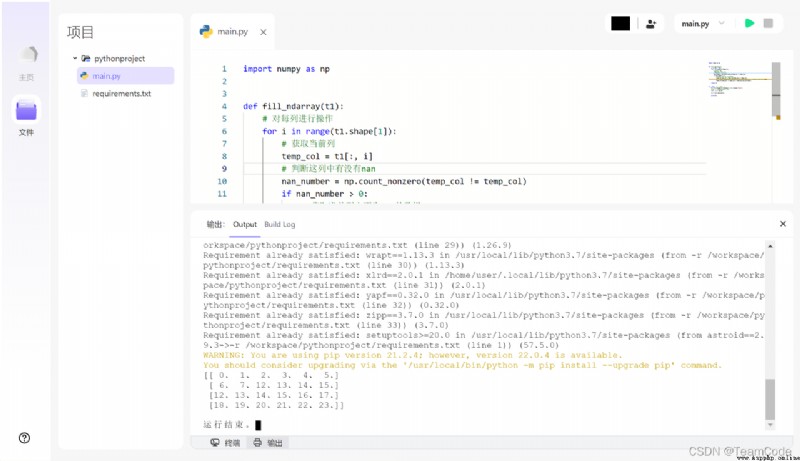Close the main.py editor tab

pos(263,32)
